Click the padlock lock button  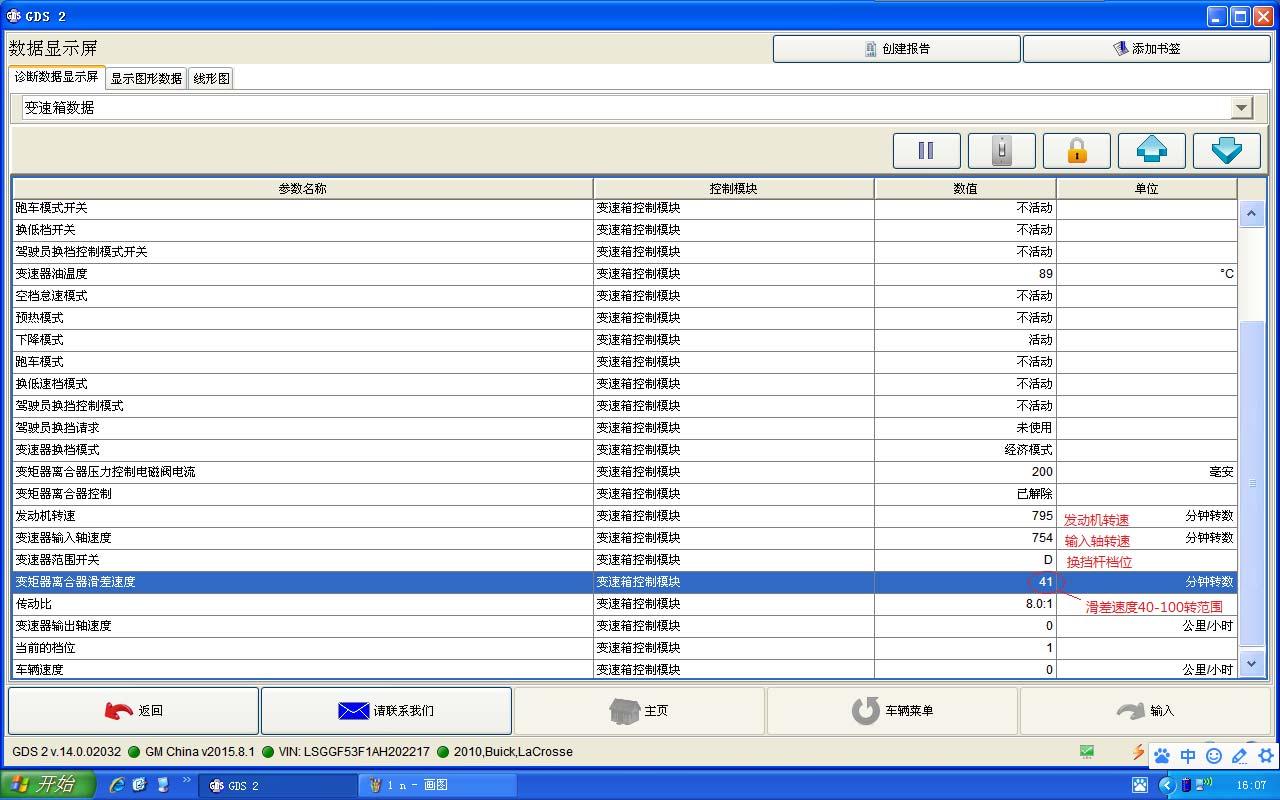[x=1076, y=151]
